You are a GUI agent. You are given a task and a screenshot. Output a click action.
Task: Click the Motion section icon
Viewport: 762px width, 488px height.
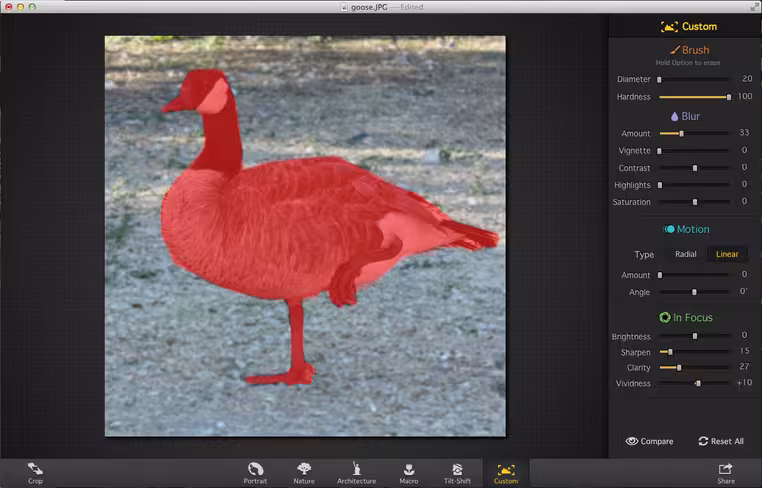[669, 229]
